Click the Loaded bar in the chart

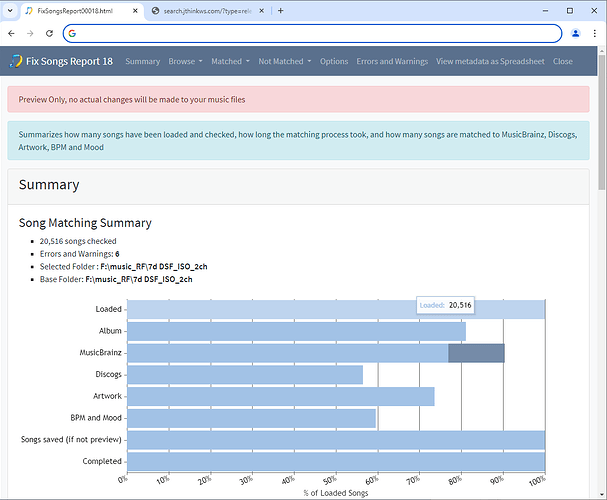pos(336,309)
